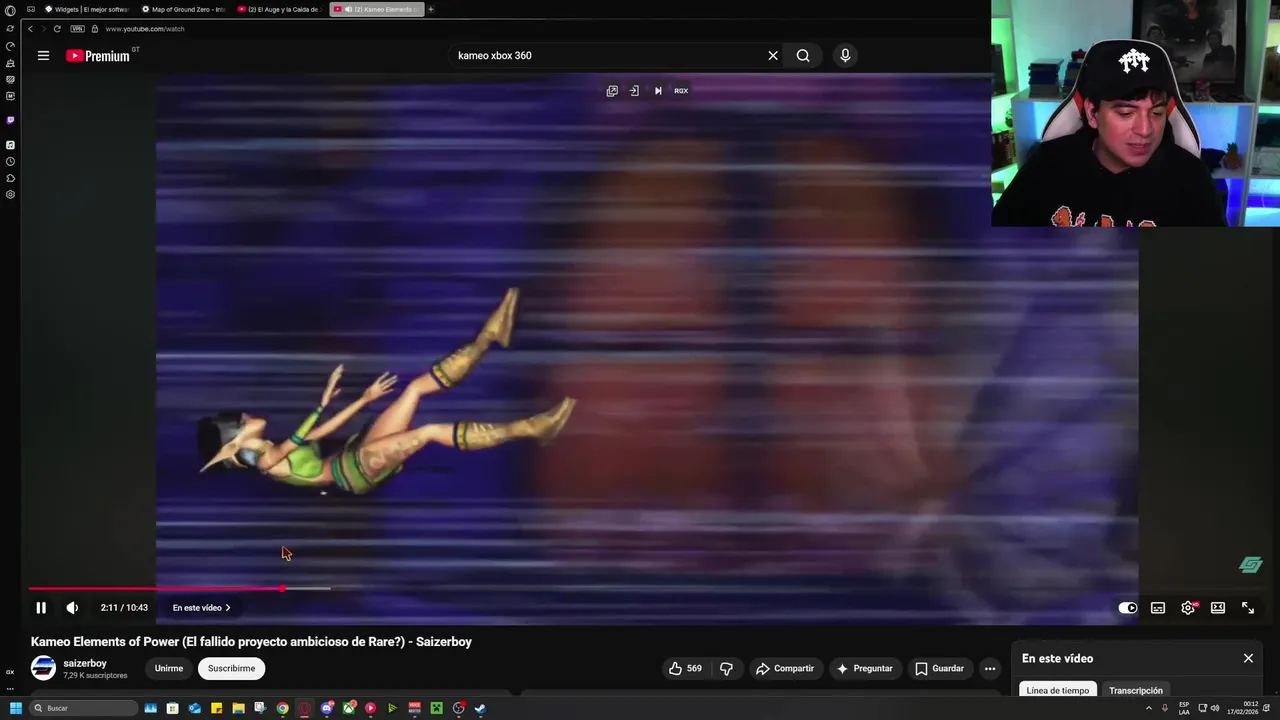Start voice search with the microphone
The height and width of the screenshot is (720, 1280).
pyautogui.click(x=845, y=56)
